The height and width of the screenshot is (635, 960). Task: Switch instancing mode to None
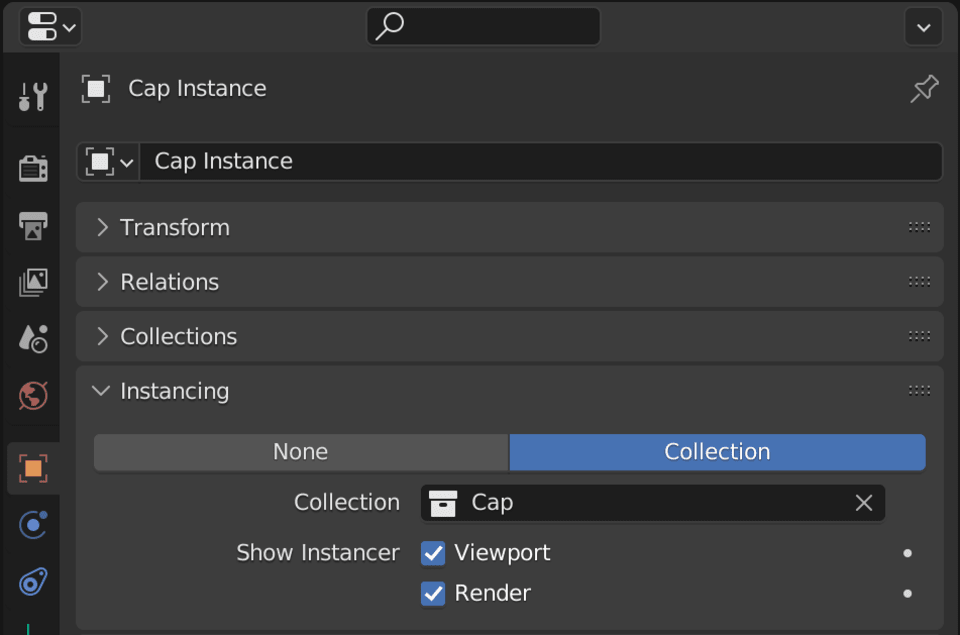(x=300, y=452)
